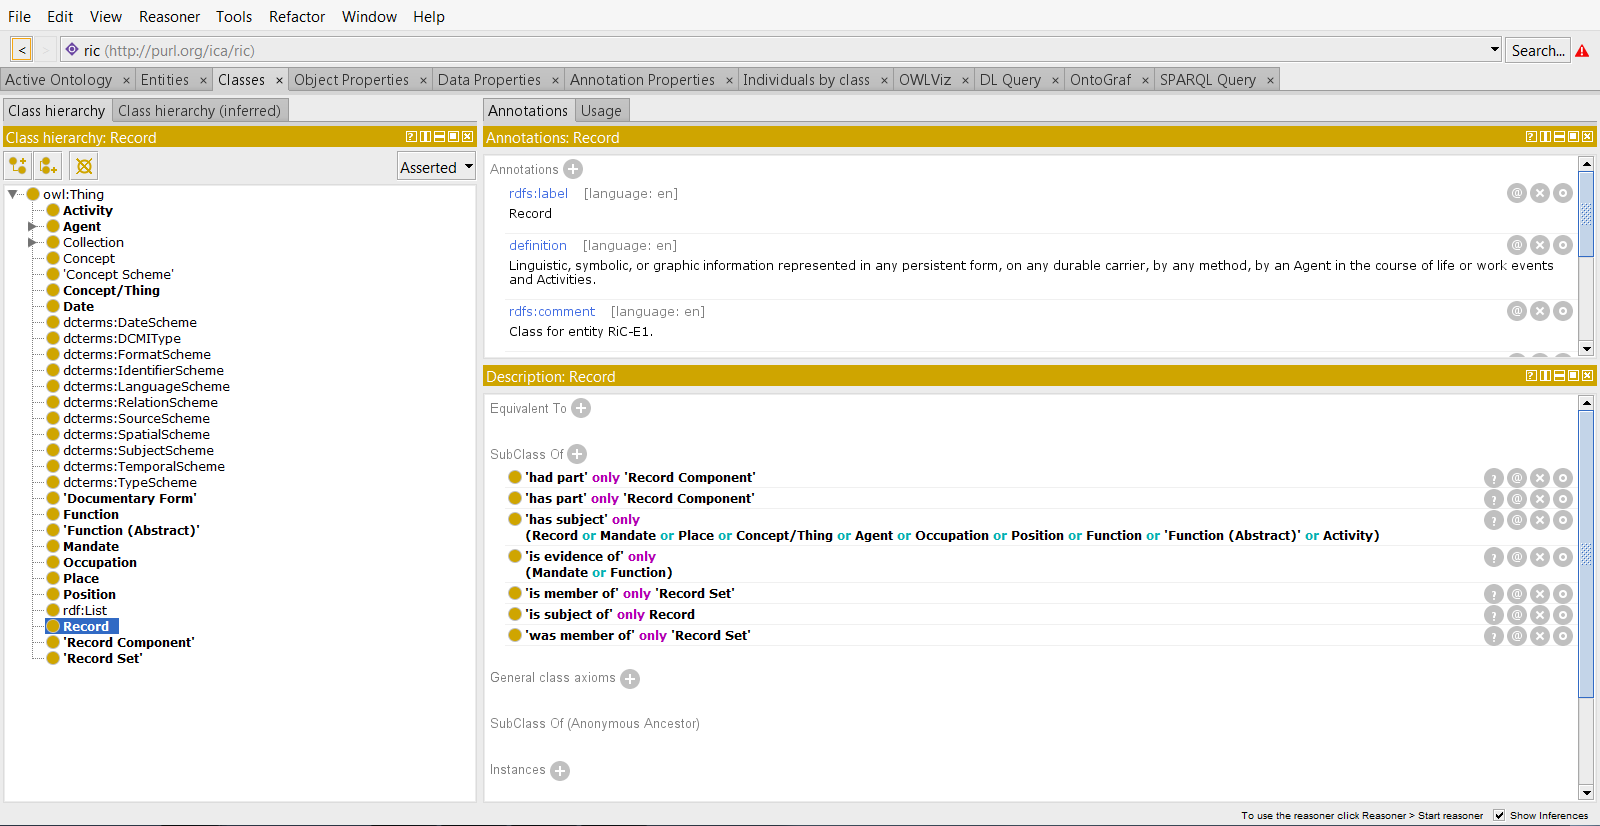The width and height of the screenshot is (1600, 826).
Task: Open the Asserted hierarchy dropdown
Action: [436, 168]
